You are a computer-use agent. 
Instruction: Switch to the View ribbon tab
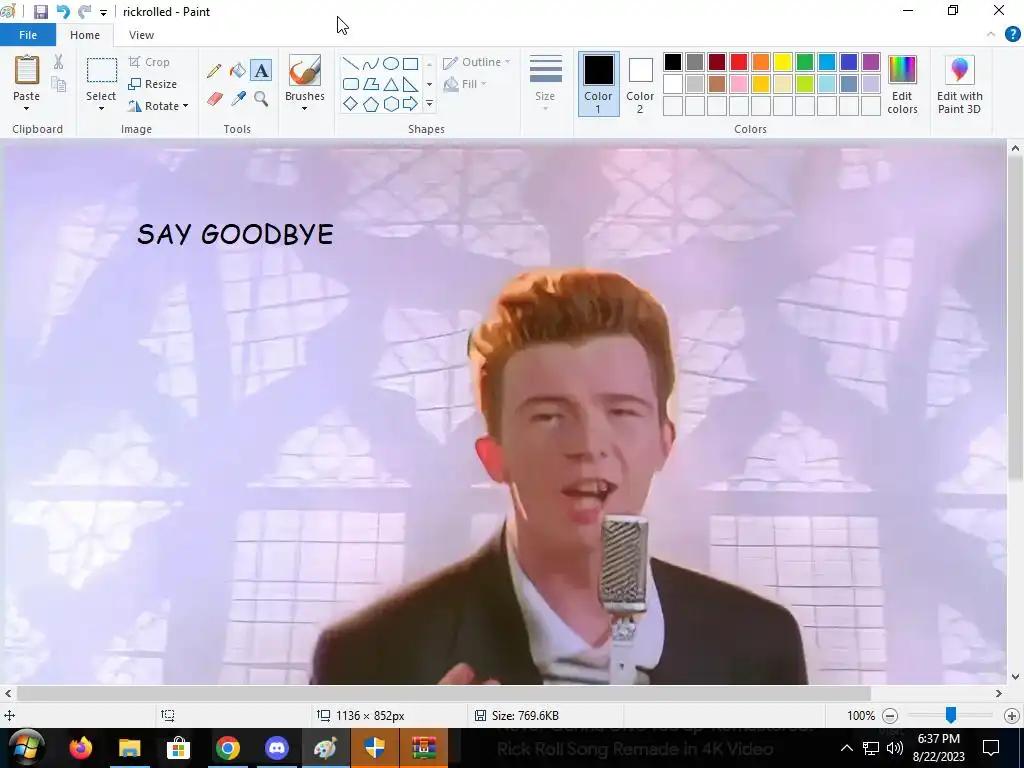pos(141,35)
